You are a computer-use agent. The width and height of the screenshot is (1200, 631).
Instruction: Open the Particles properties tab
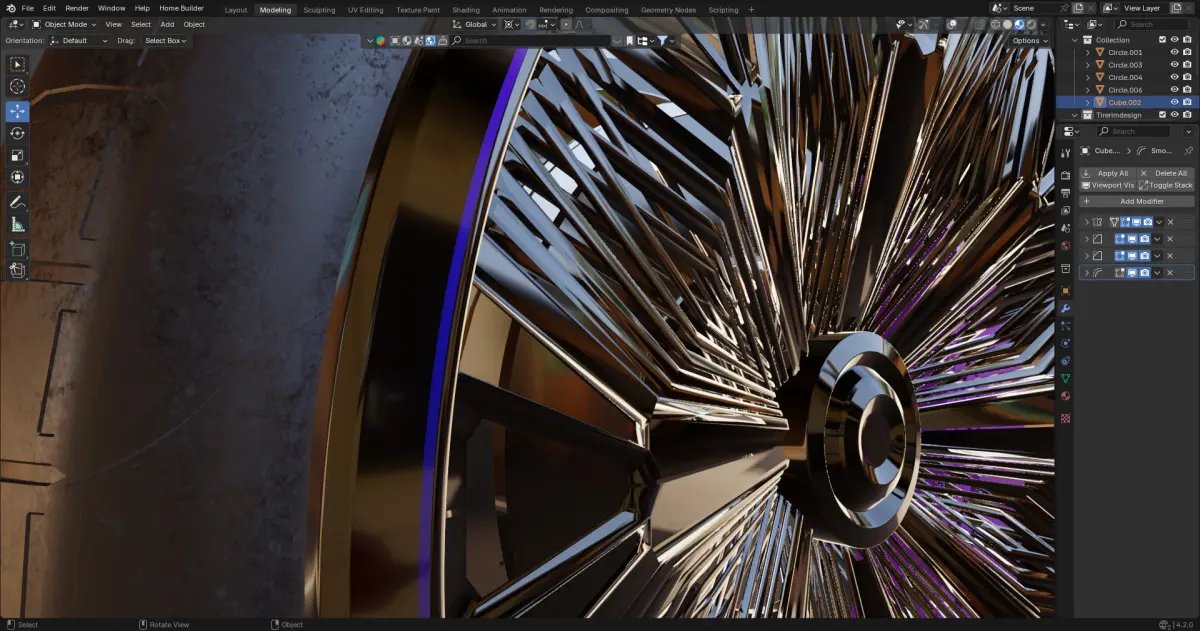point(1065,326)
